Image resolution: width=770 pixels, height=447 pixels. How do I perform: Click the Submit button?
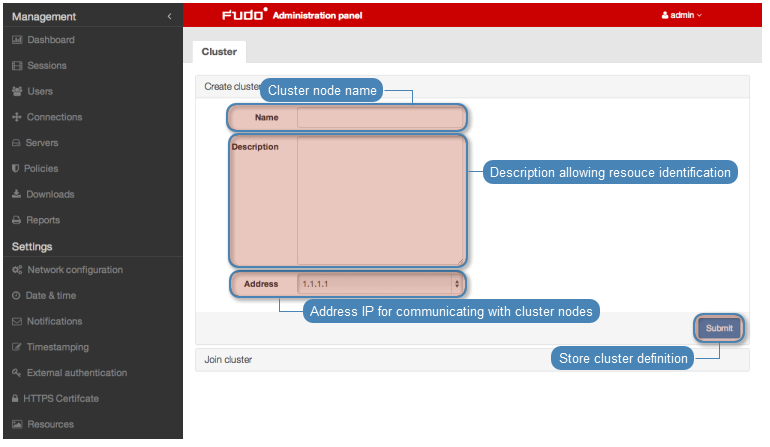tap(719, 328)
